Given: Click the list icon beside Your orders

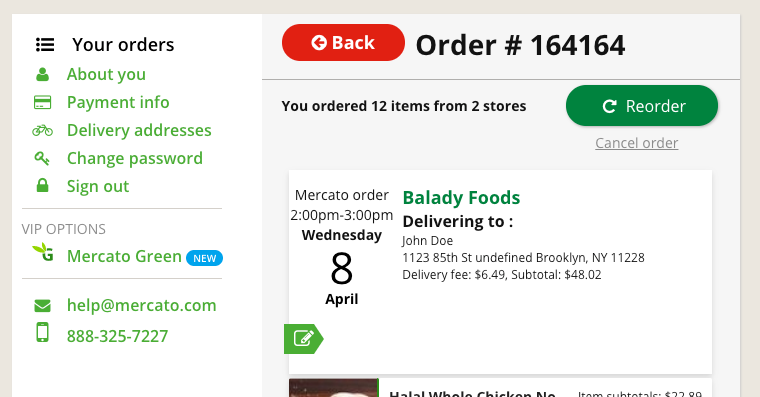Looking at the screenshot, I should pos(45,45).
